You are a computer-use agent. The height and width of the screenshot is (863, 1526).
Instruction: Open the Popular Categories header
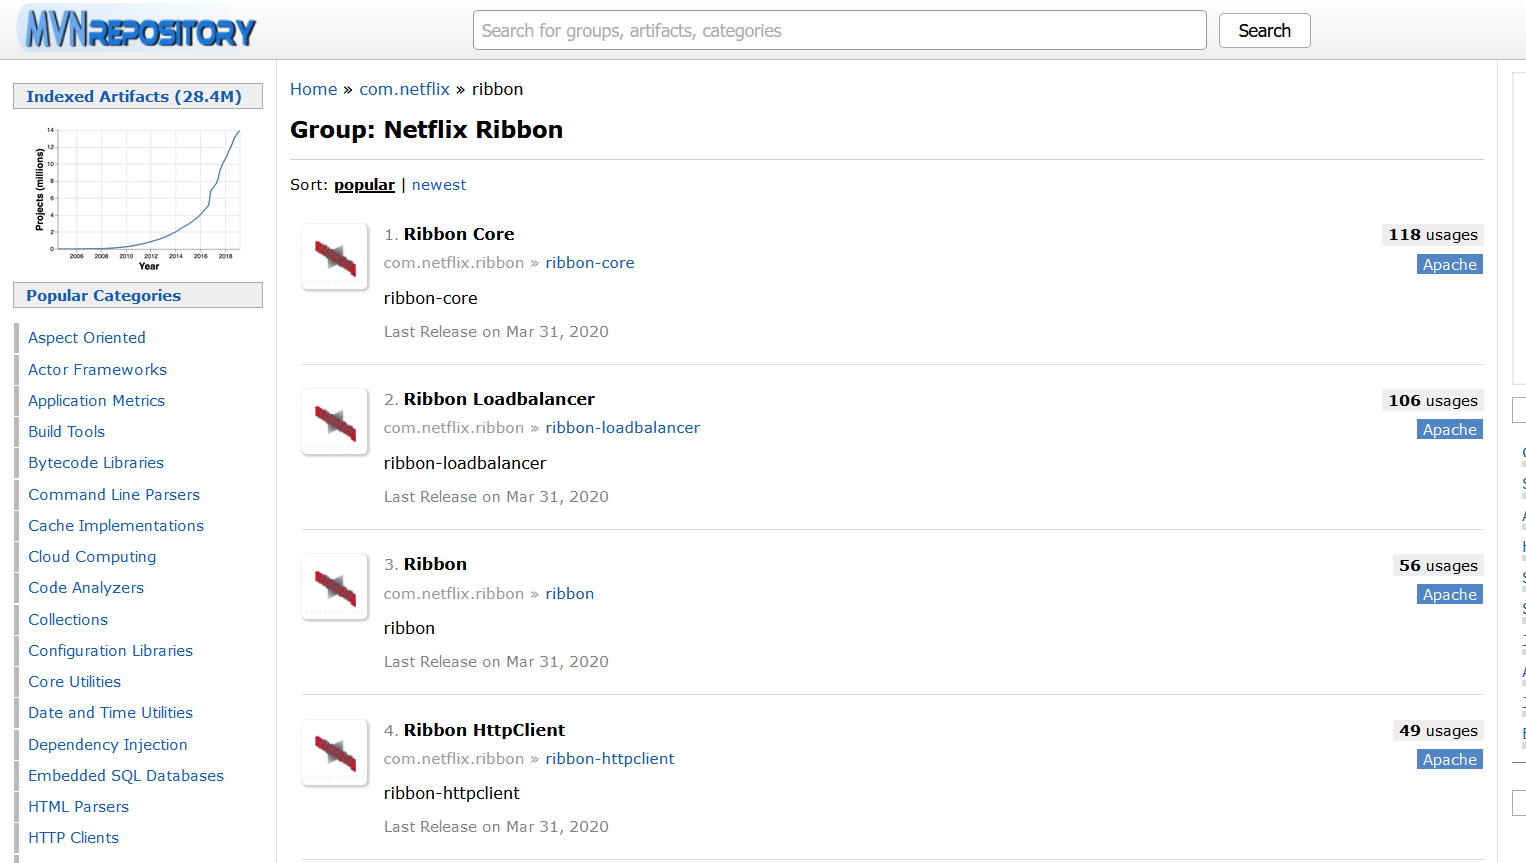click(138, 295)
